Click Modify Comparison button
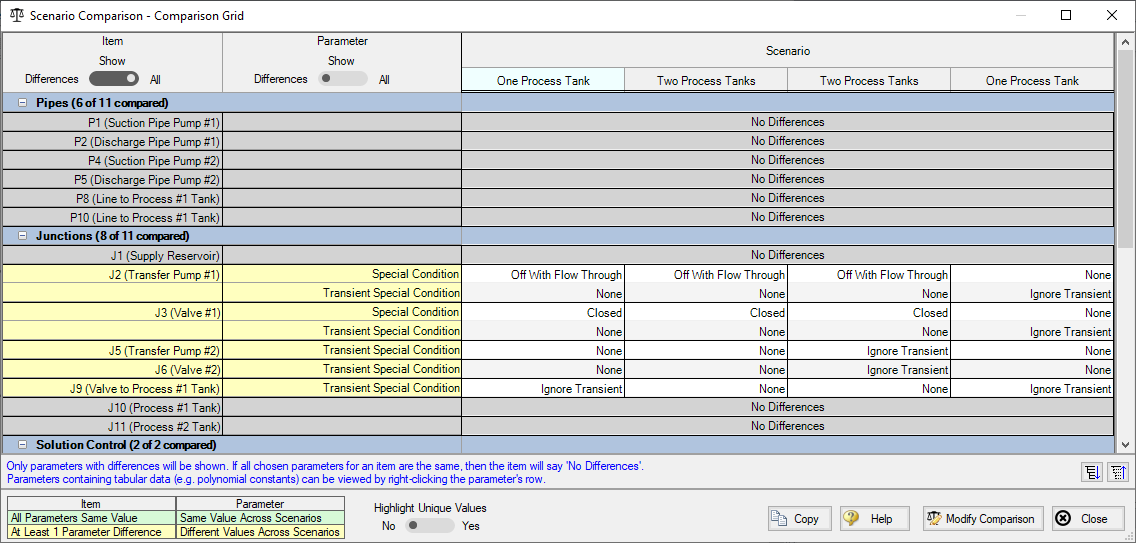Viewport: 1136px width, 543px height. (983, 518)
